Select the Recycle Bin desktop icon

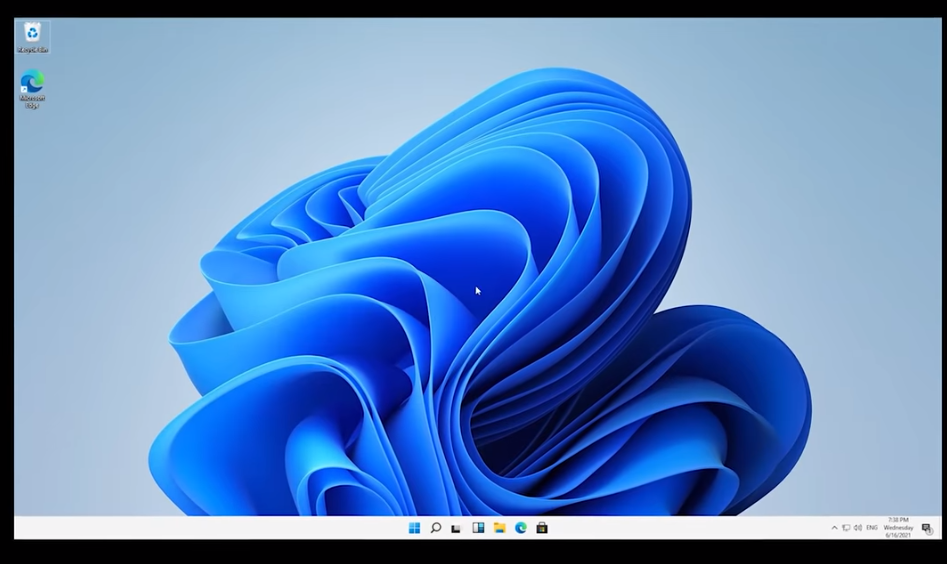[32, 37]
